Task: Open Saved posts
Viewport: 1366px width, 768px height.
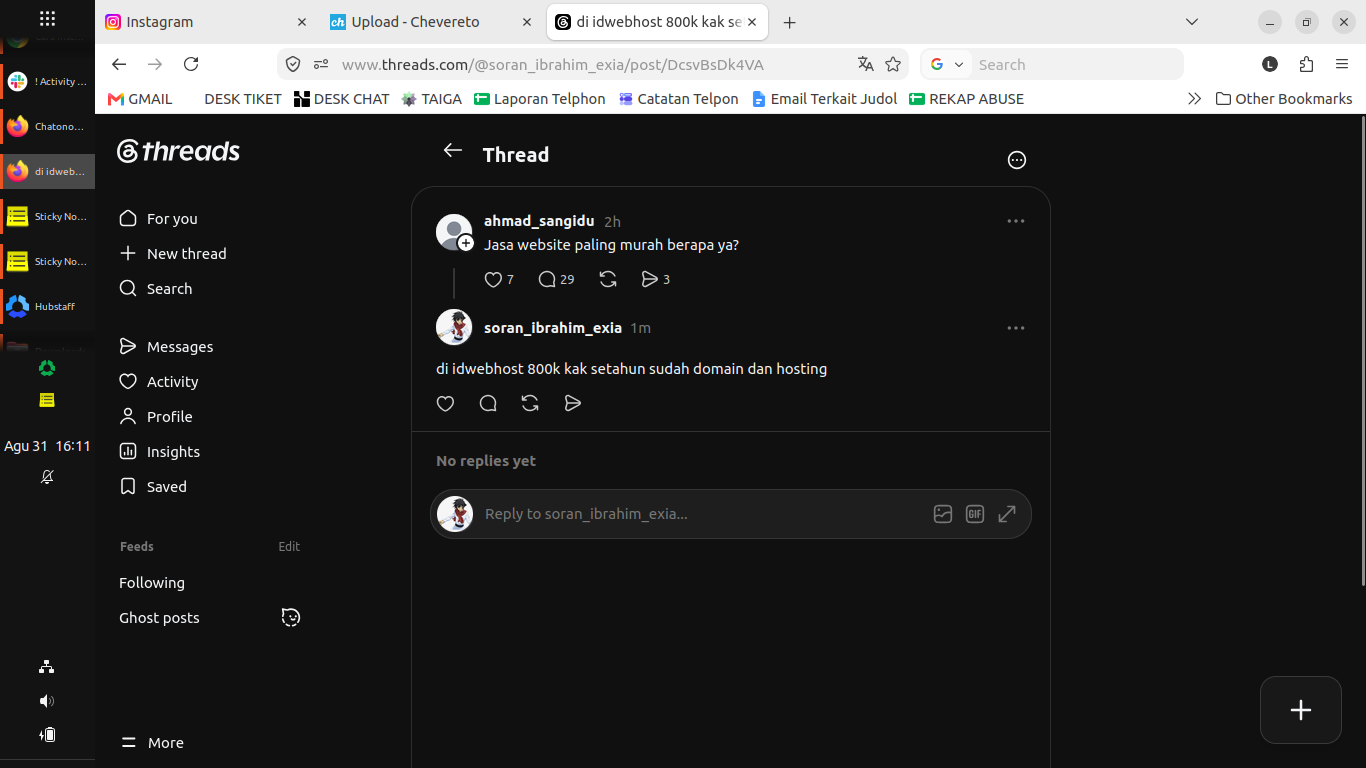Action: point(153,487)
